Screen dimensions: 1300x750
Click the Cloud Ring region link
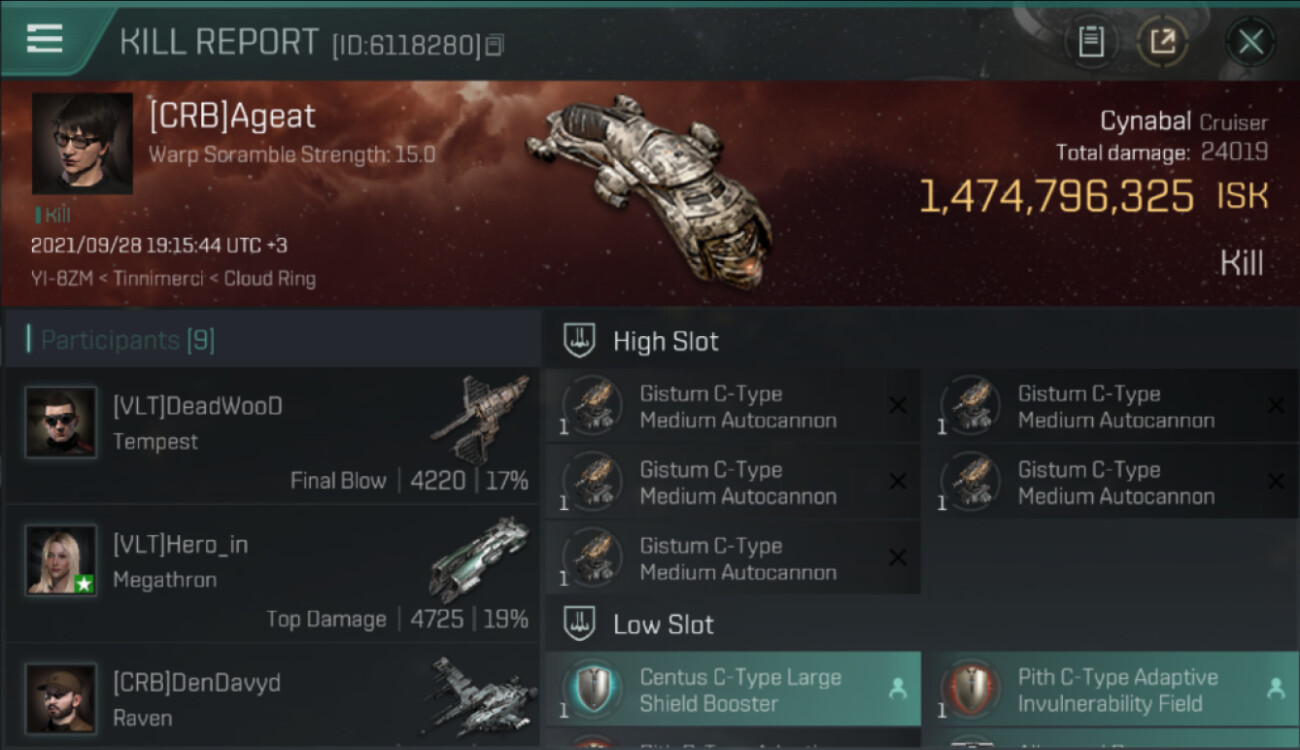click(272, 278)
